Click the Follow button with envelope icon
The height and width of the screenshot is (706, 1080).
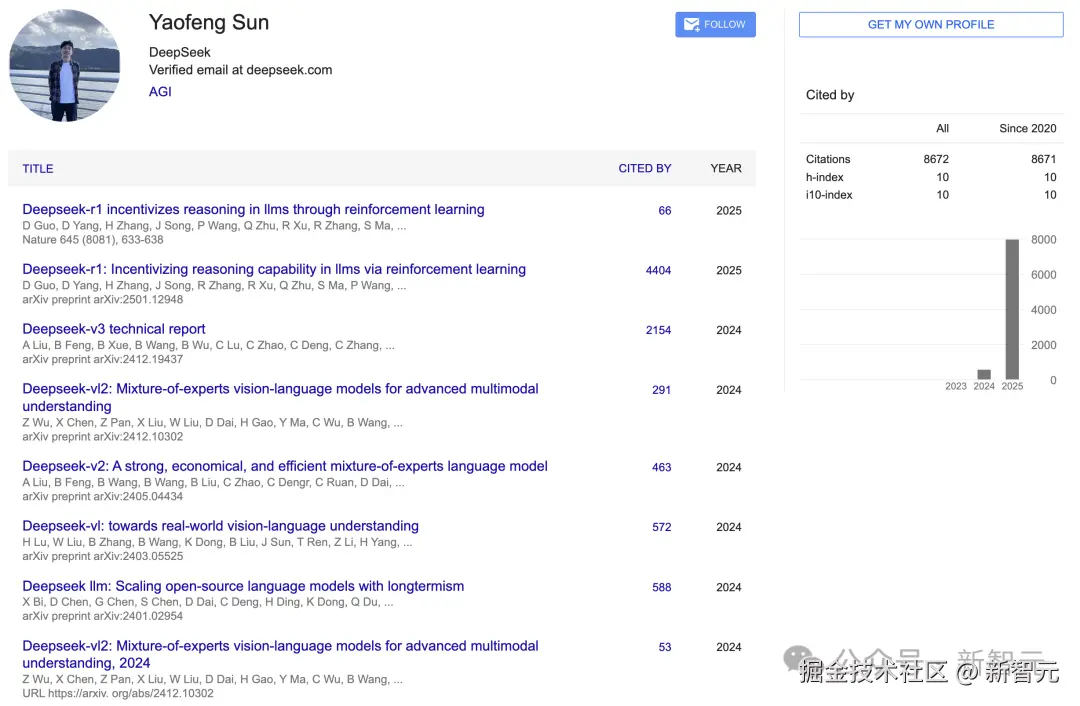715,25
